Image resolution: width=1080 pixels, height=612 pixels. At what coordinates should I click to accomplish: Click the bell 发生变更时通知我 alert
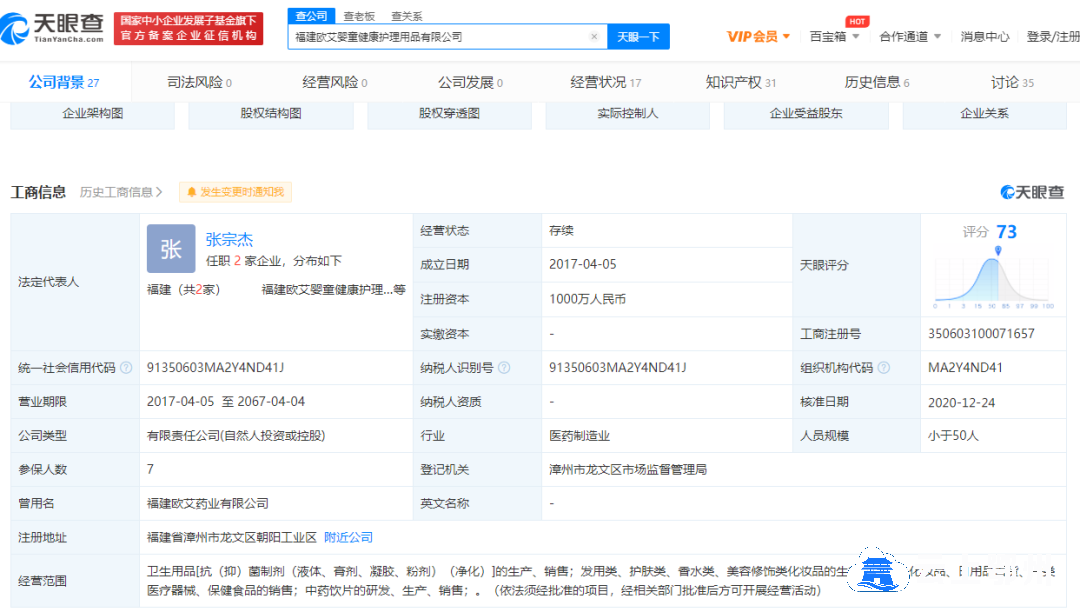point(233,192)
